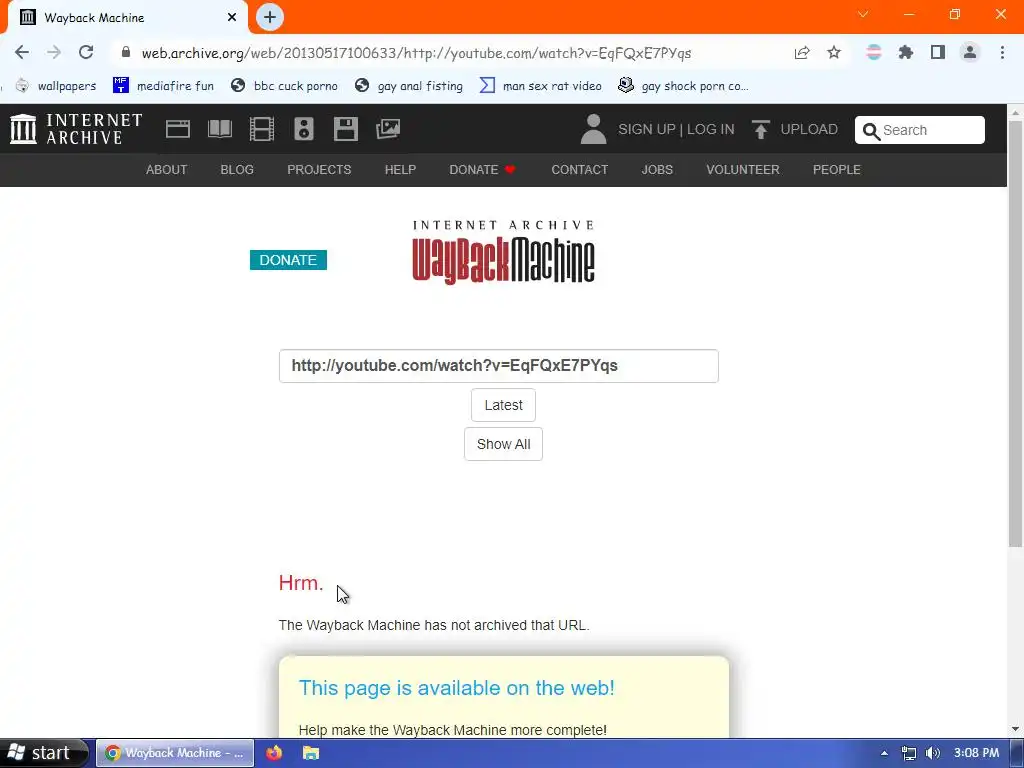The height and width of the screenshot is (768, 1024).
Task: Open the PEOPLE menu item
Action: (x=837, y=170)
